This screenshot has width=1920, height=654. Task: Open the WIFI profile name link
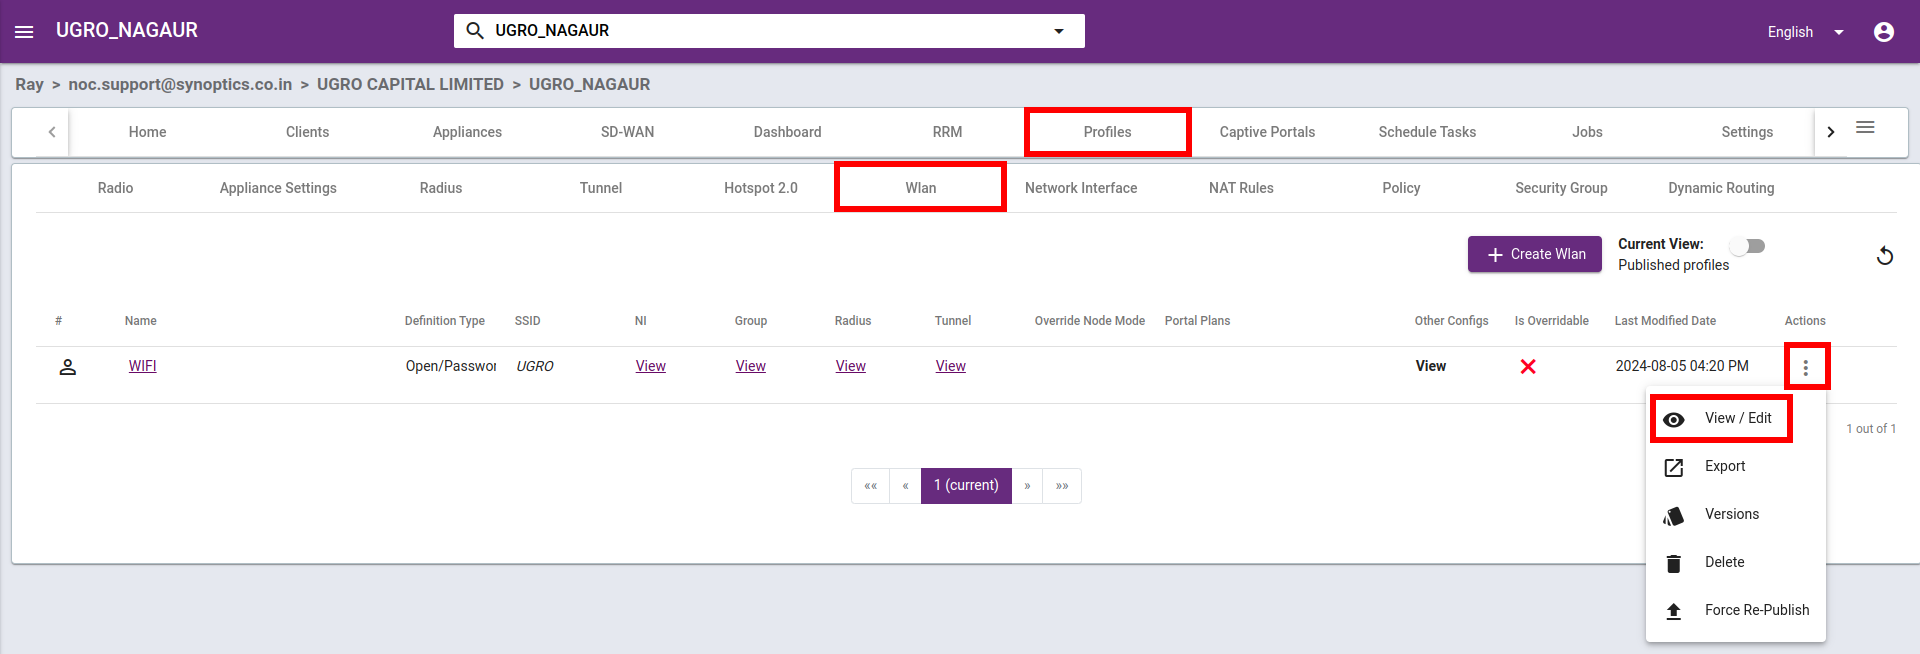(x=143, y=366)
